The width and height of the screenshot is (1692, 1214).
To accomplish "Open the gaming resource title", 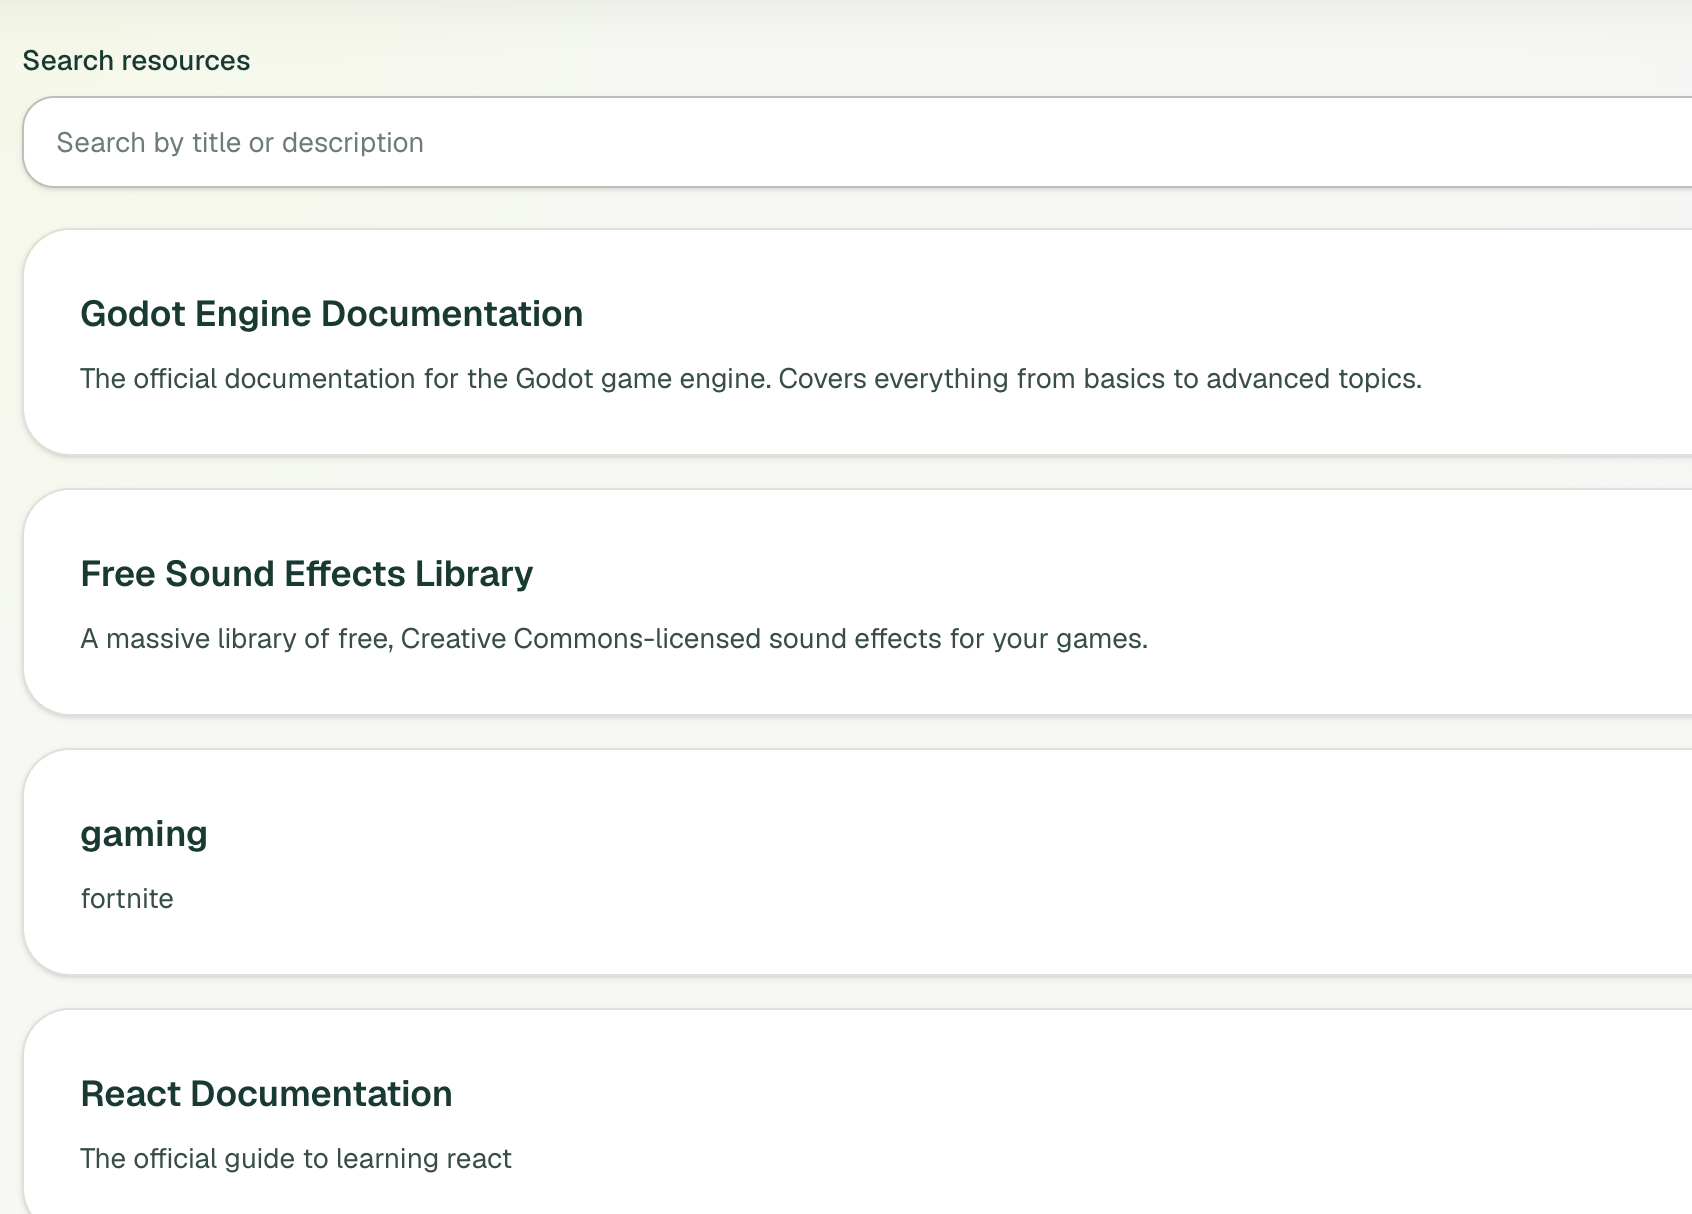I will click(144, 834).
